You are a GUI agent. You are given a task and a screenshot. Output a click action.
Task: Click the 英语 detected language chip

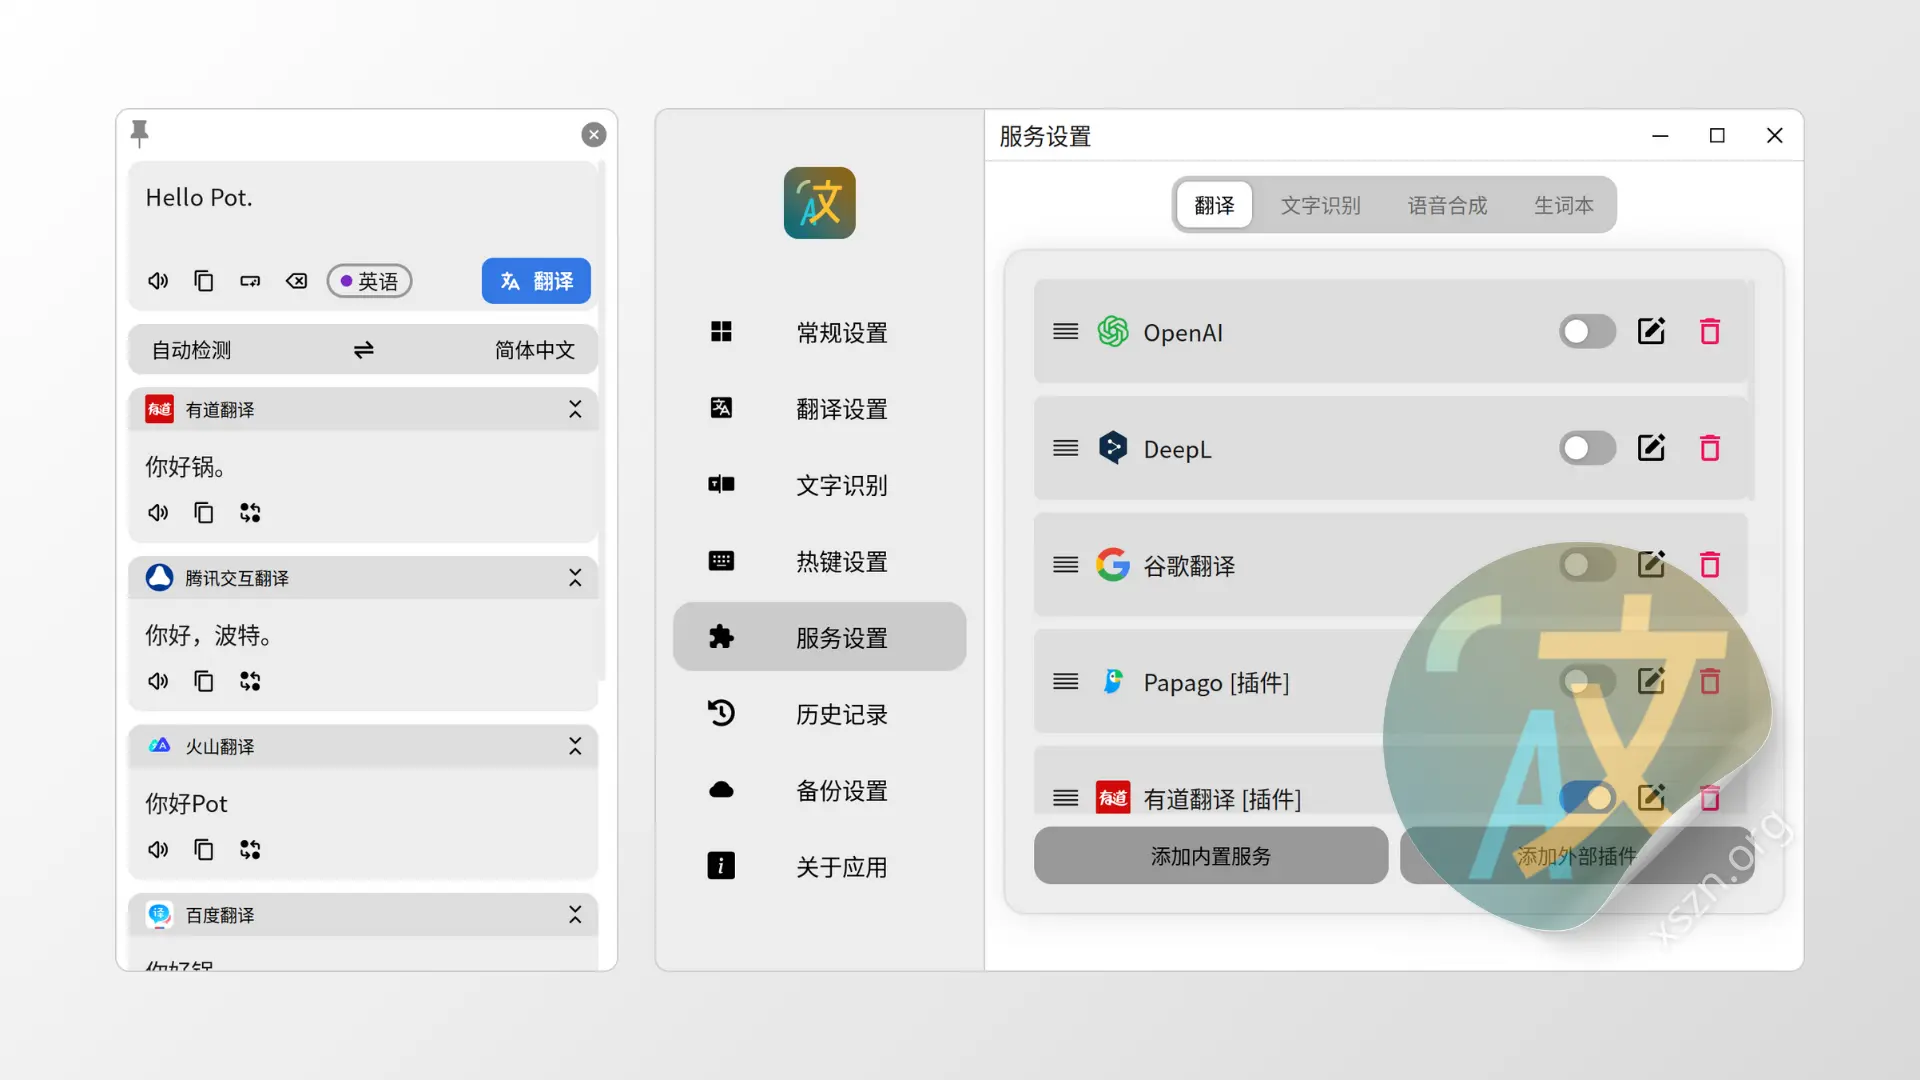tap(369, 281)
